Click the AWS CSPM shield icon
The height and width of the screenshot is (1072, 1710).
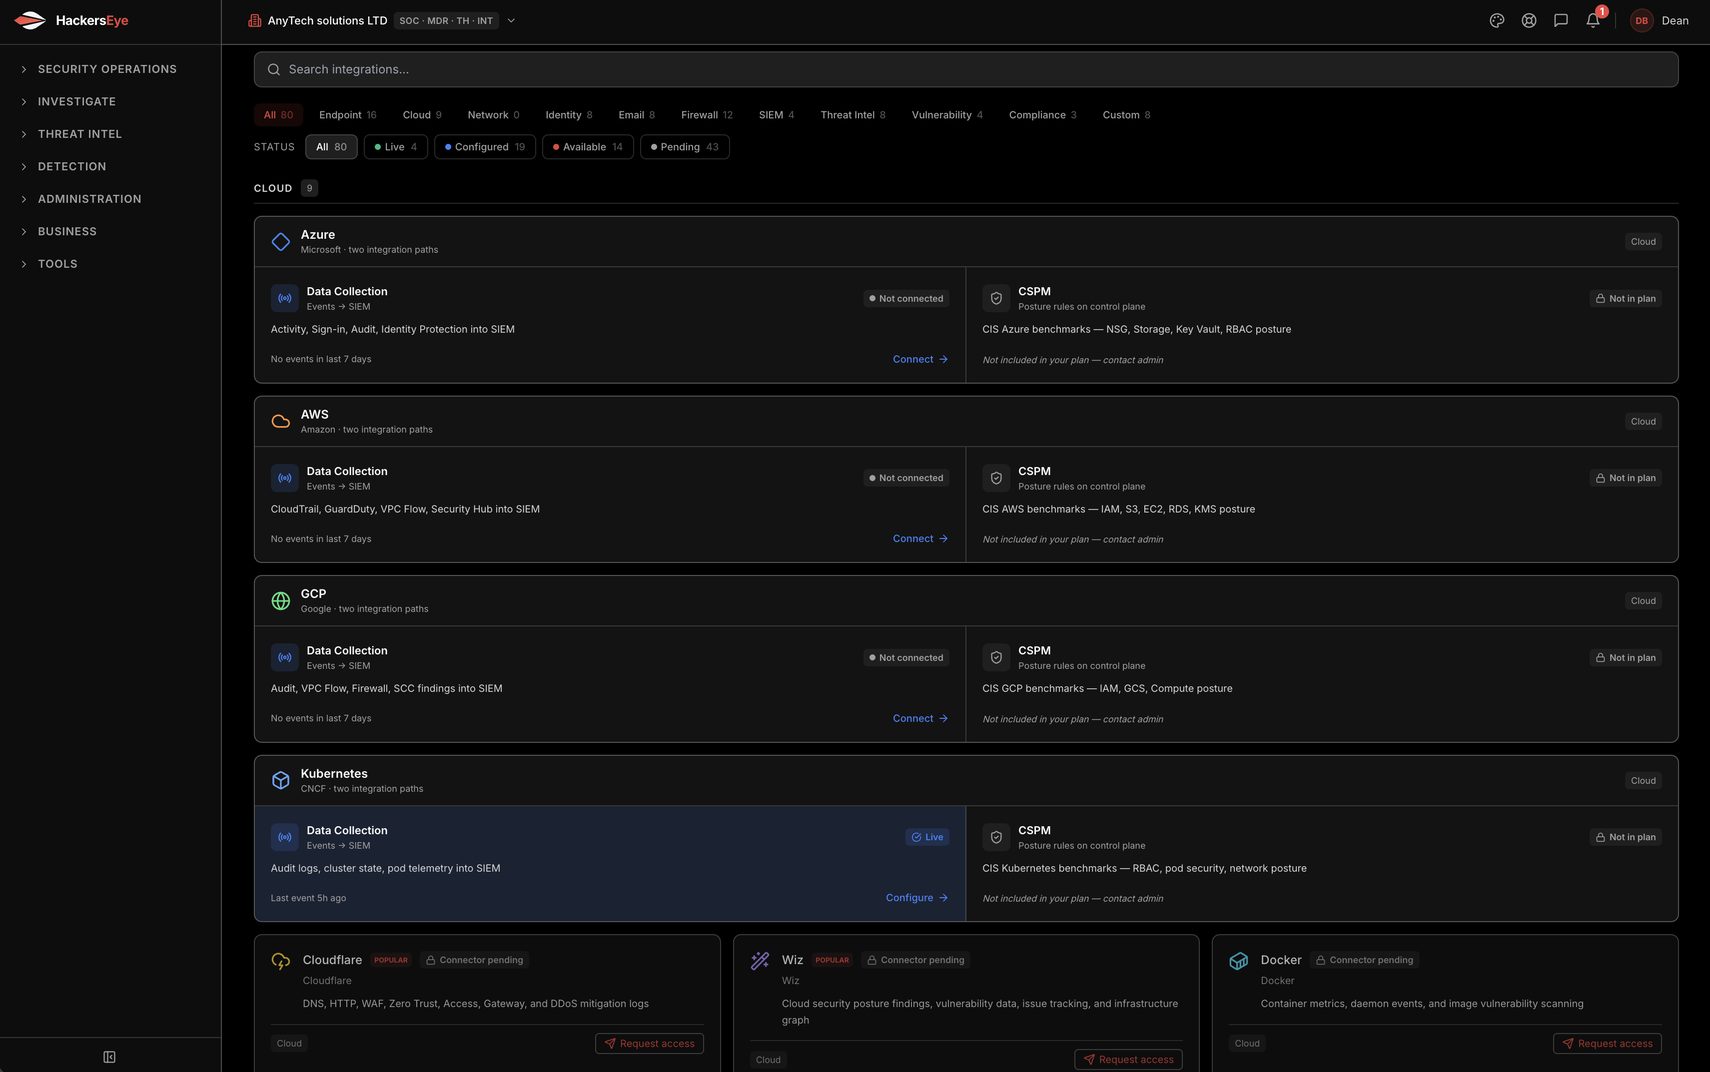[x=996, y=478]
